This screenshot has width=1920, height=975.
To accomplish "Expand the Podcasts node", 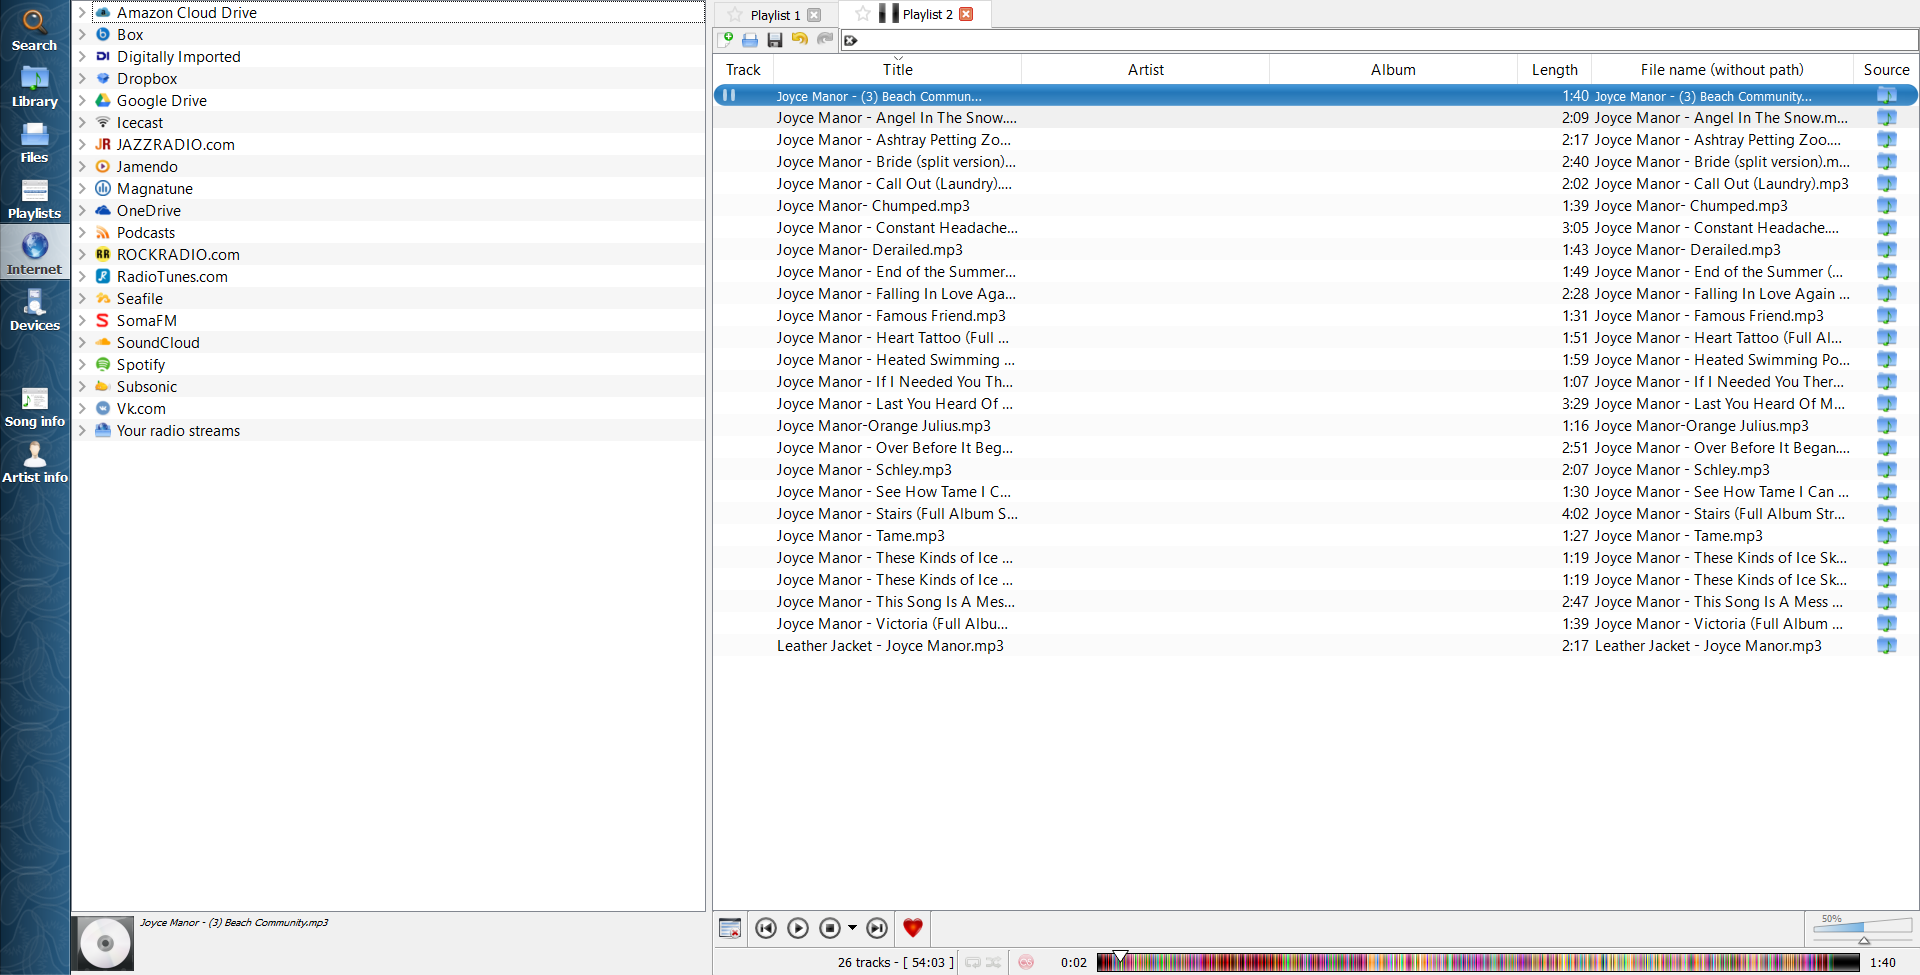I will tap(82, 233).
